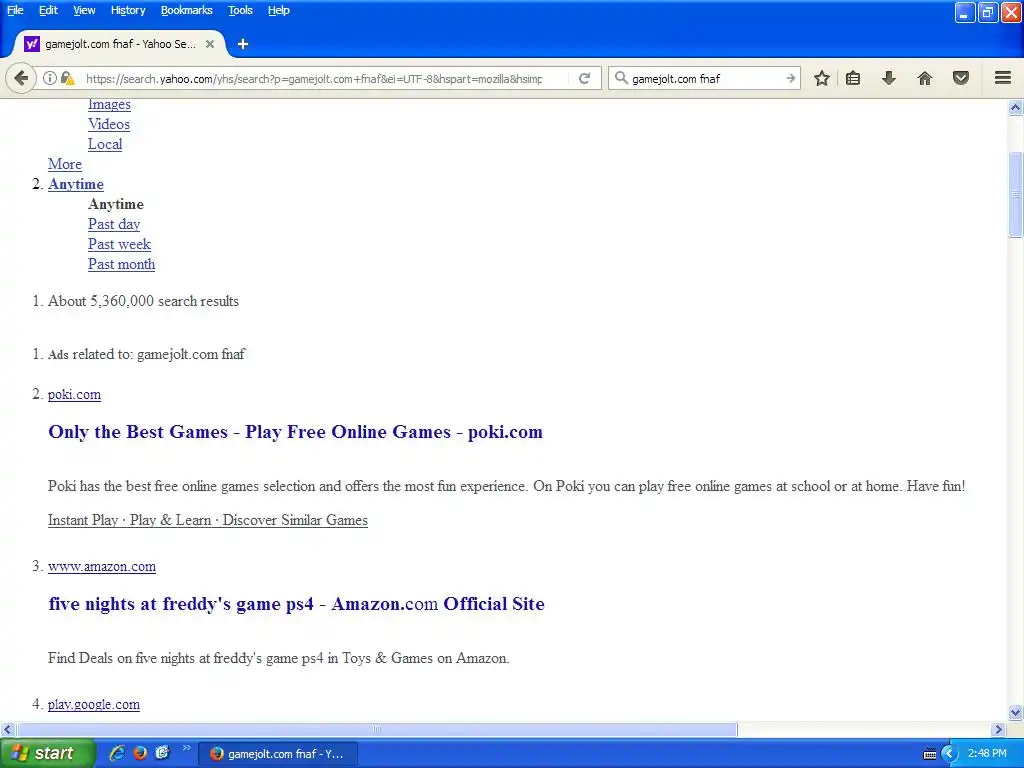Expand the quick launch overflow chevron
This screenshot has height=768, width=1024.
coord(186,748)
